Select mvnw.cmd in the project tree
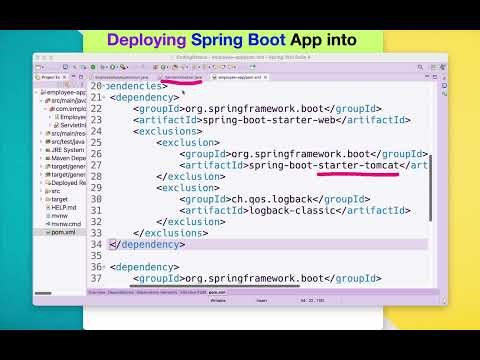This screenshot has width=480, height=360. tap(63, 224)
